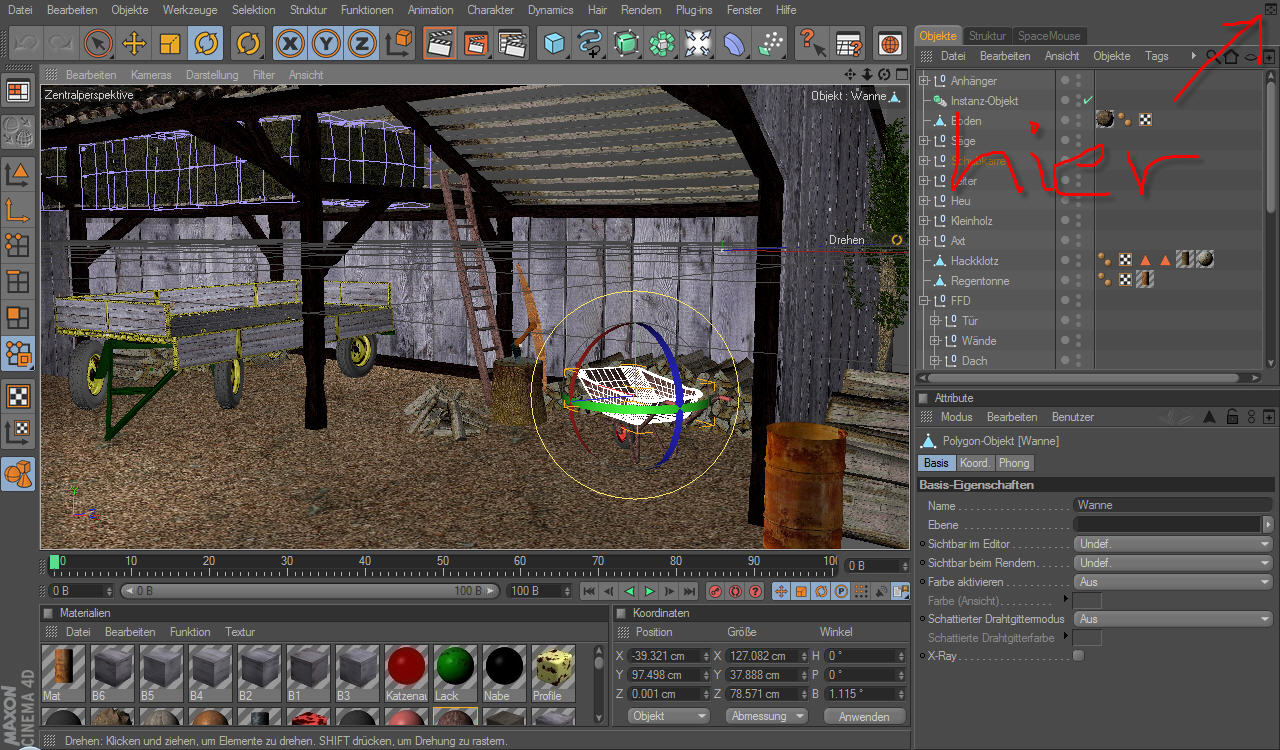Viewport: 1280px width, 750px height.
Task: Choose the Scale tool icon
Action: pyautogui.click(x=170, y=44)
